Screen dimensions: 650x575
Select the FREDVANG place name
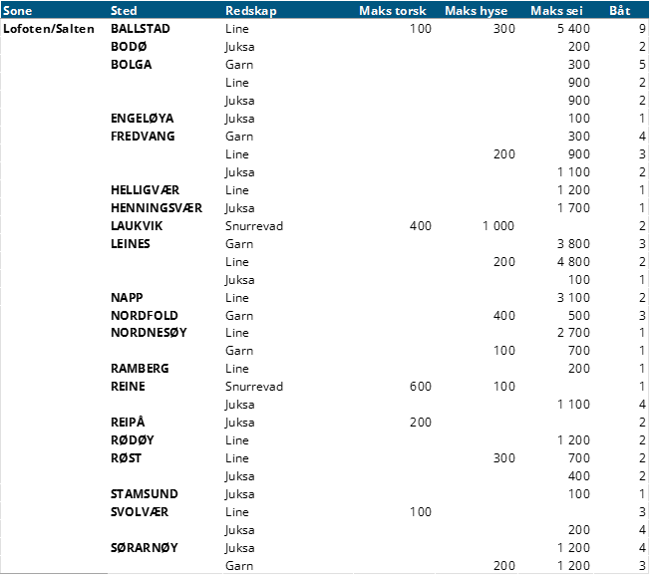143,136
